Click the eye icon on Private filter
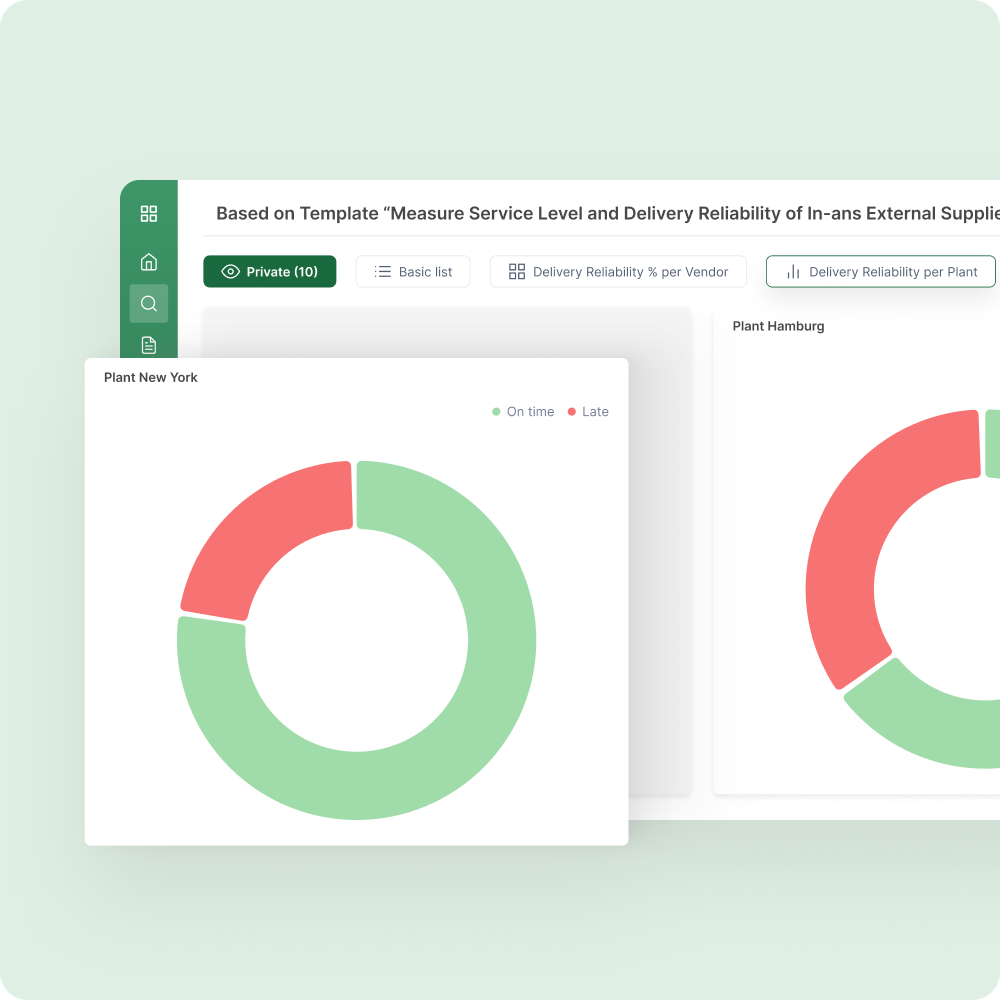This screenshot has width=1000, height=1000. click(230, 272)
